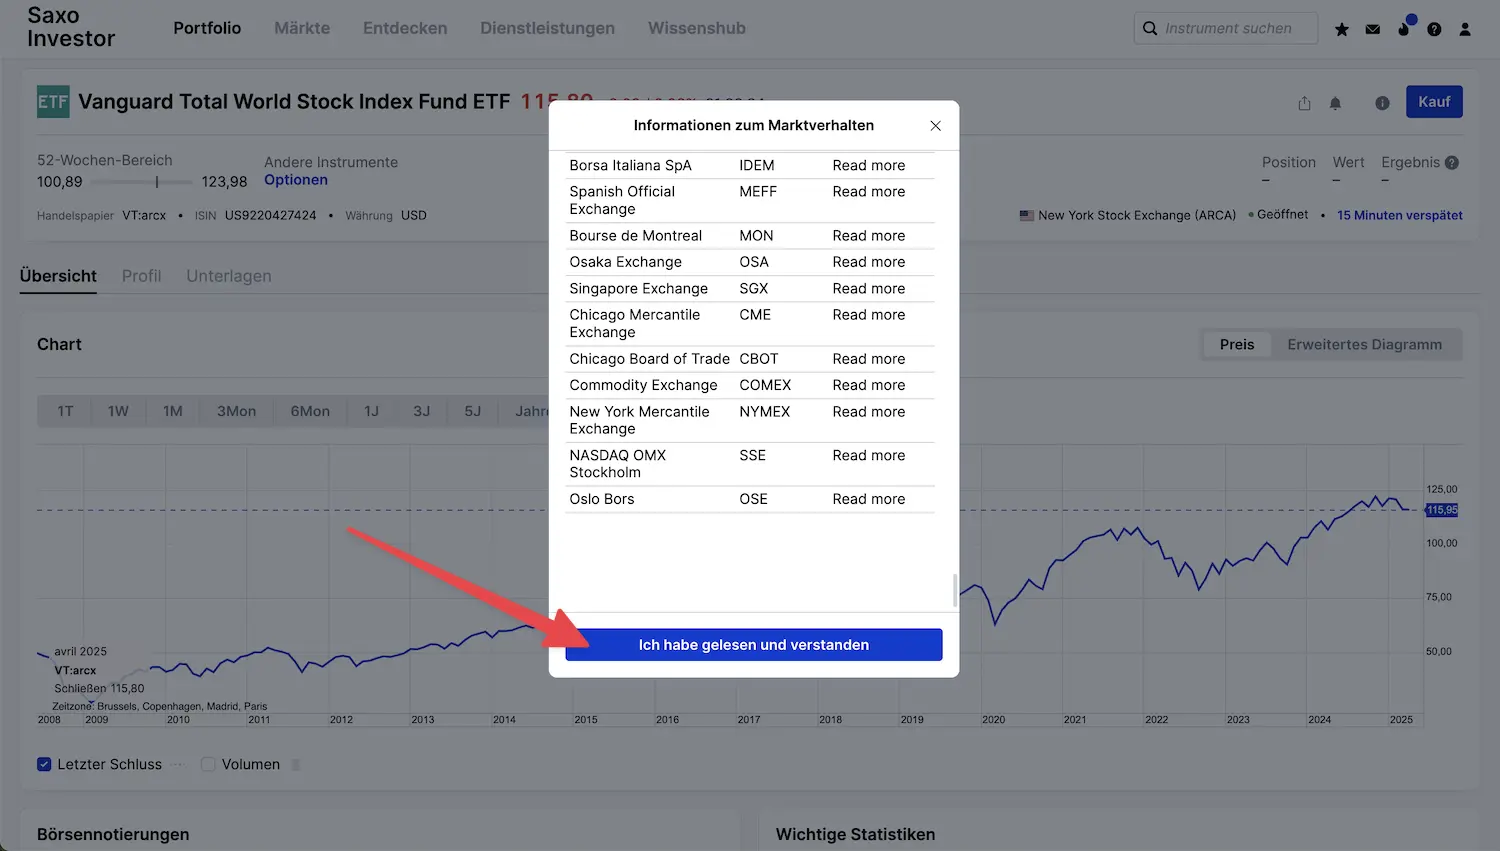1500x851 pixels.
Task: Click Read more for Oslo Bors
Action: tap(869, 499)
